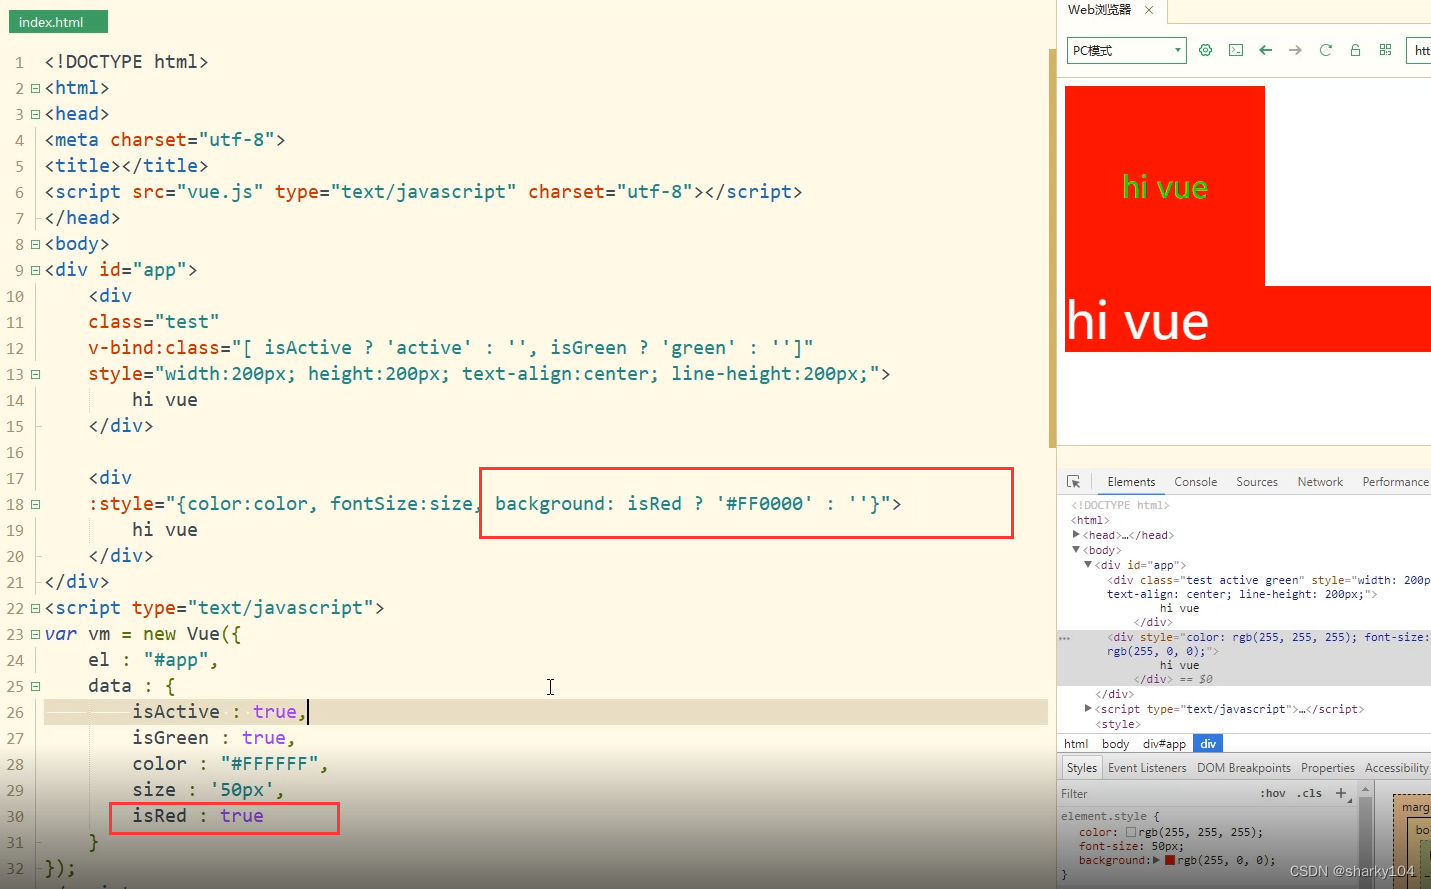Screen dimensions: 1431x889
Task: Collapse code fold at line 23 var vm
Action: click(x=35, y=634)
